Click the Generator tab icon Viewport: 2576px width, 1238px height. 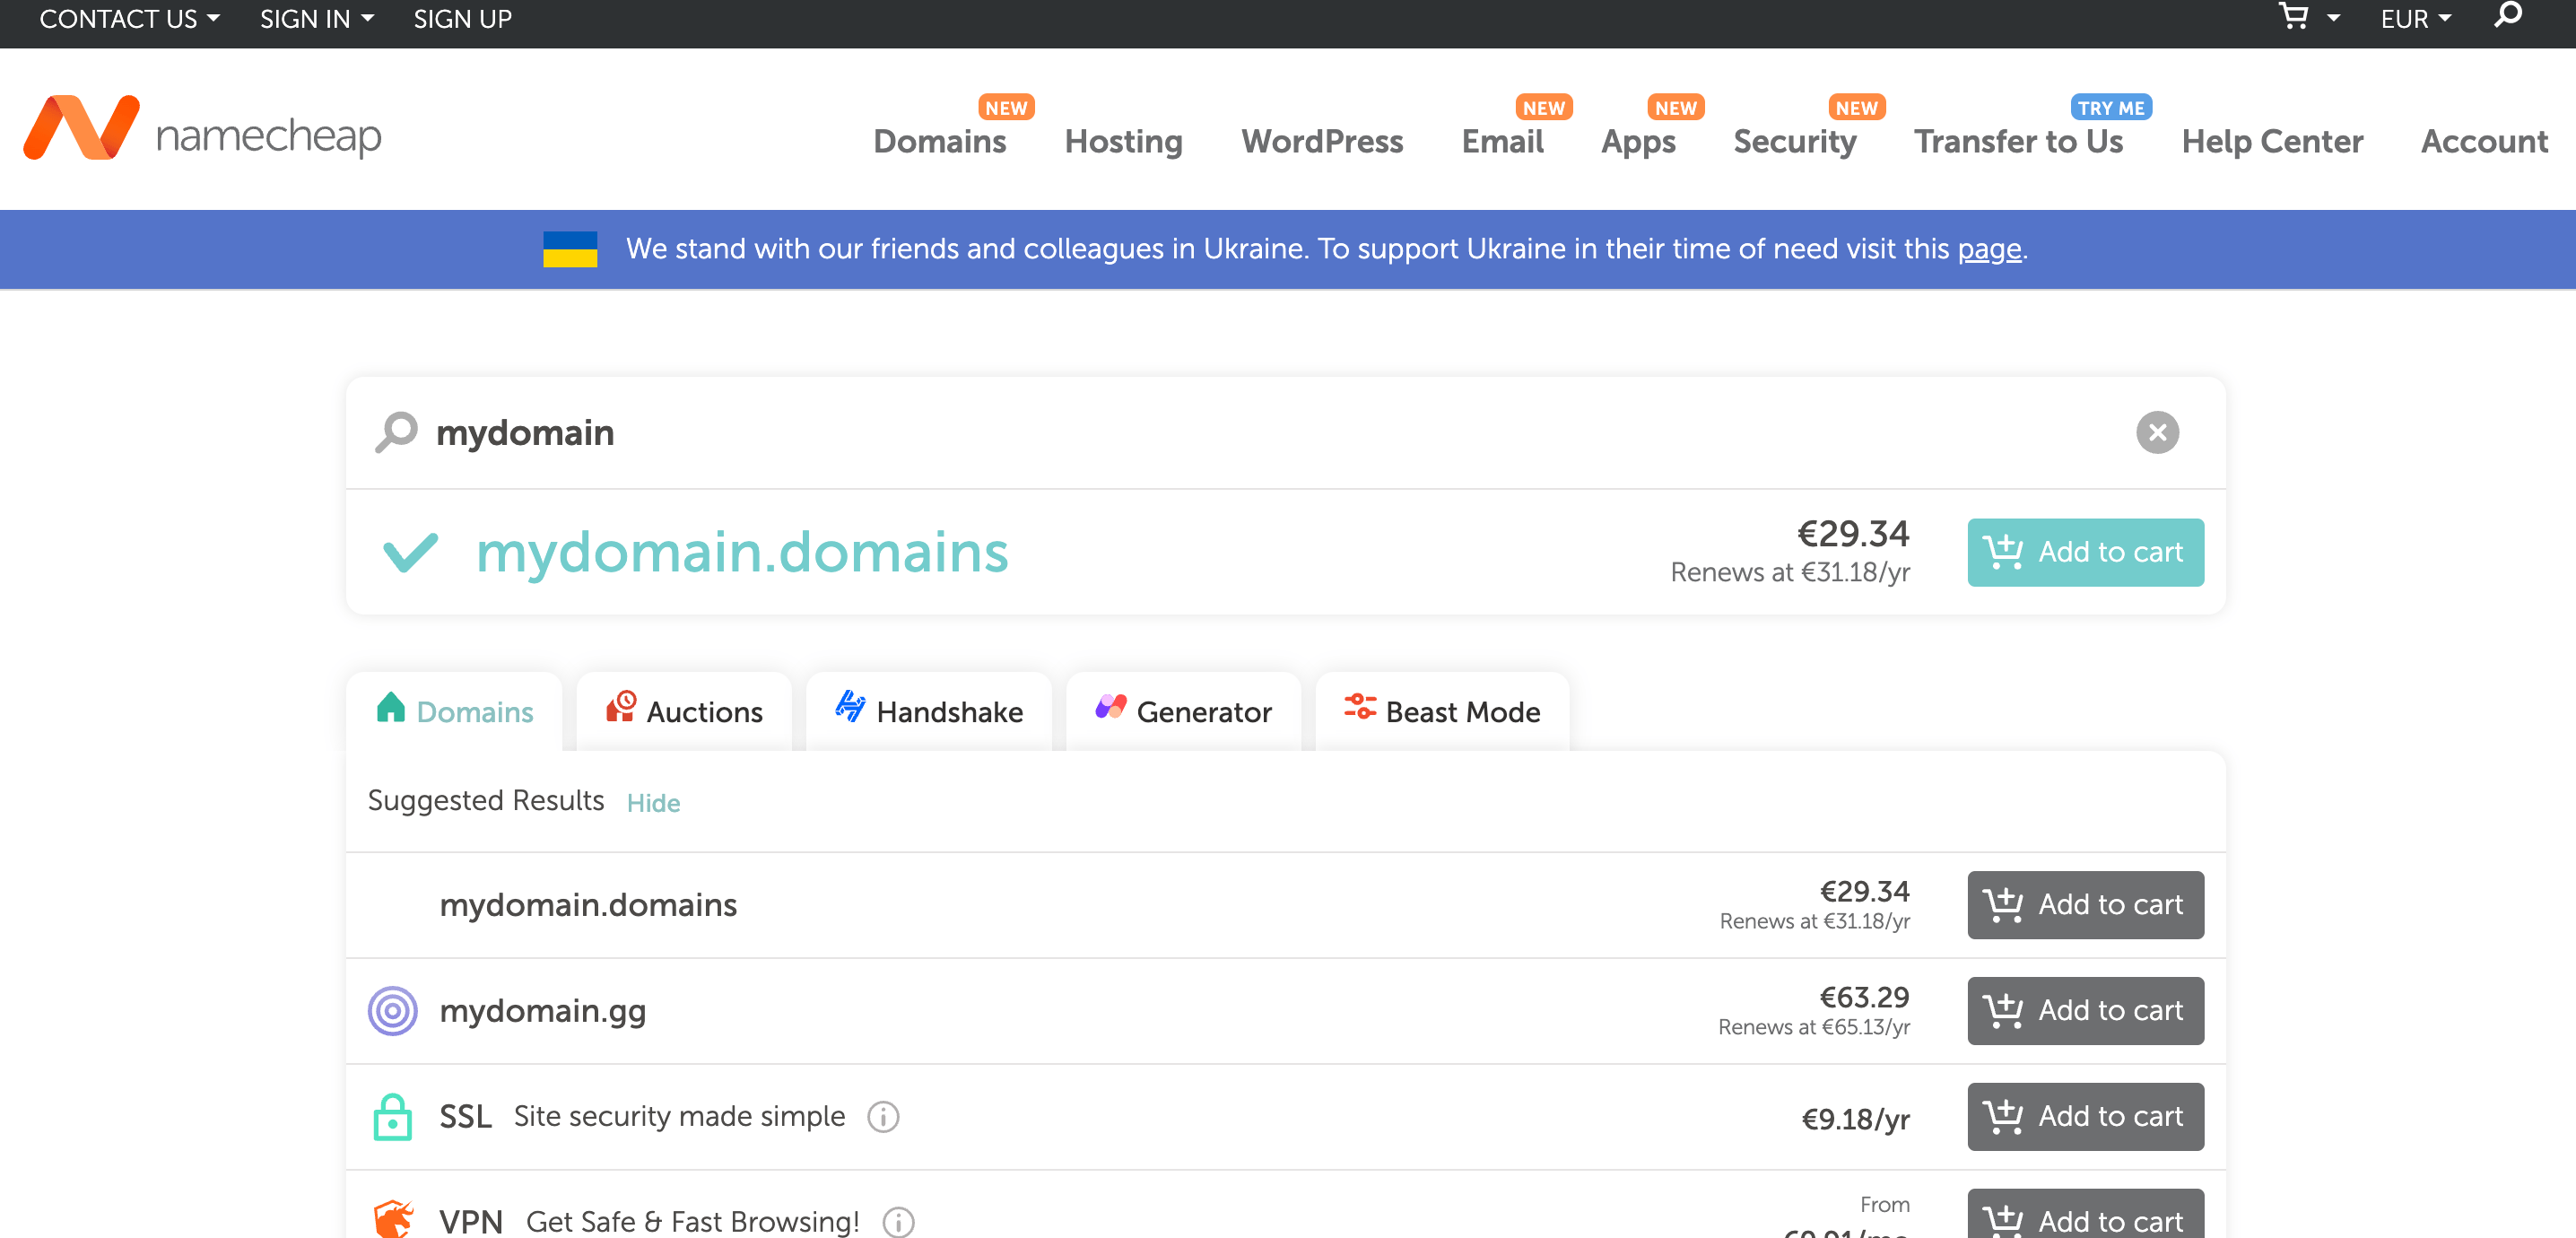pyautogui.click(x=1110, y=707)
